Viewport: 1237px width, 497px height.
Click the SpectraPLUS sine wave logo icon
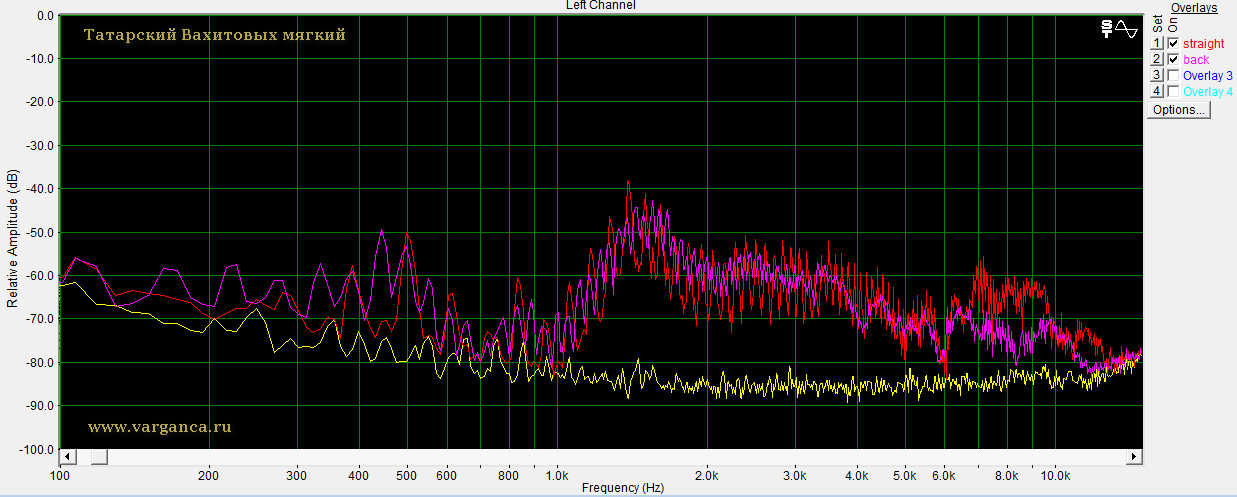click(1119, 29)
